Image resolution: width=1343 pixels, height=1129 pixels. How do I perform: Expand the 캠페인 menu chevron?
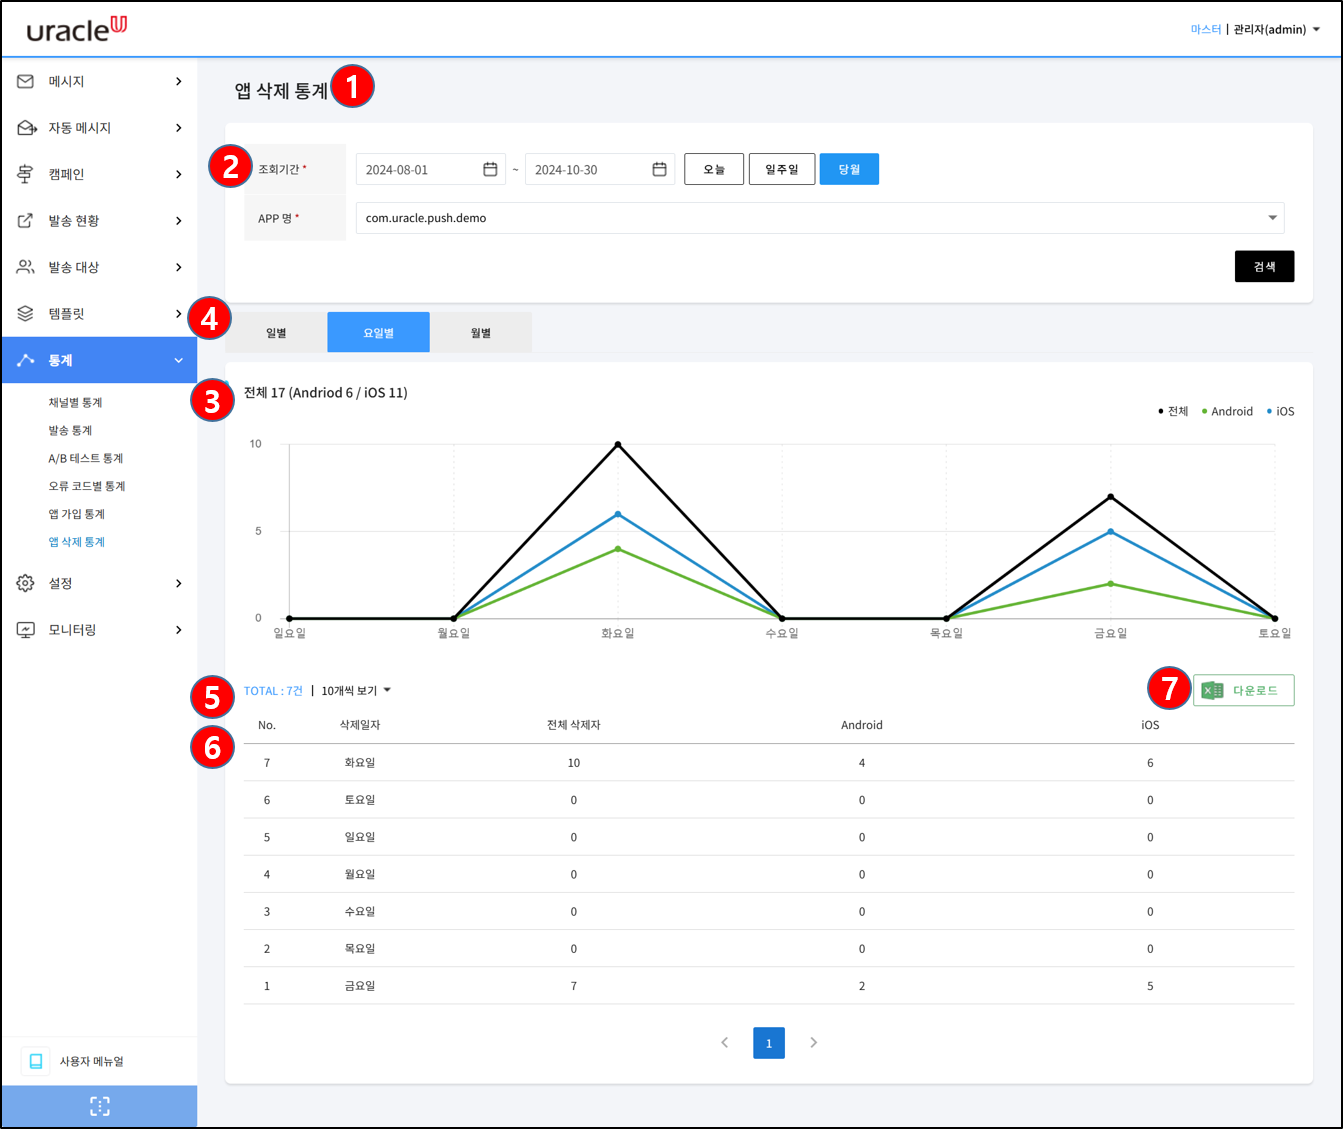(x=179, y=174)
